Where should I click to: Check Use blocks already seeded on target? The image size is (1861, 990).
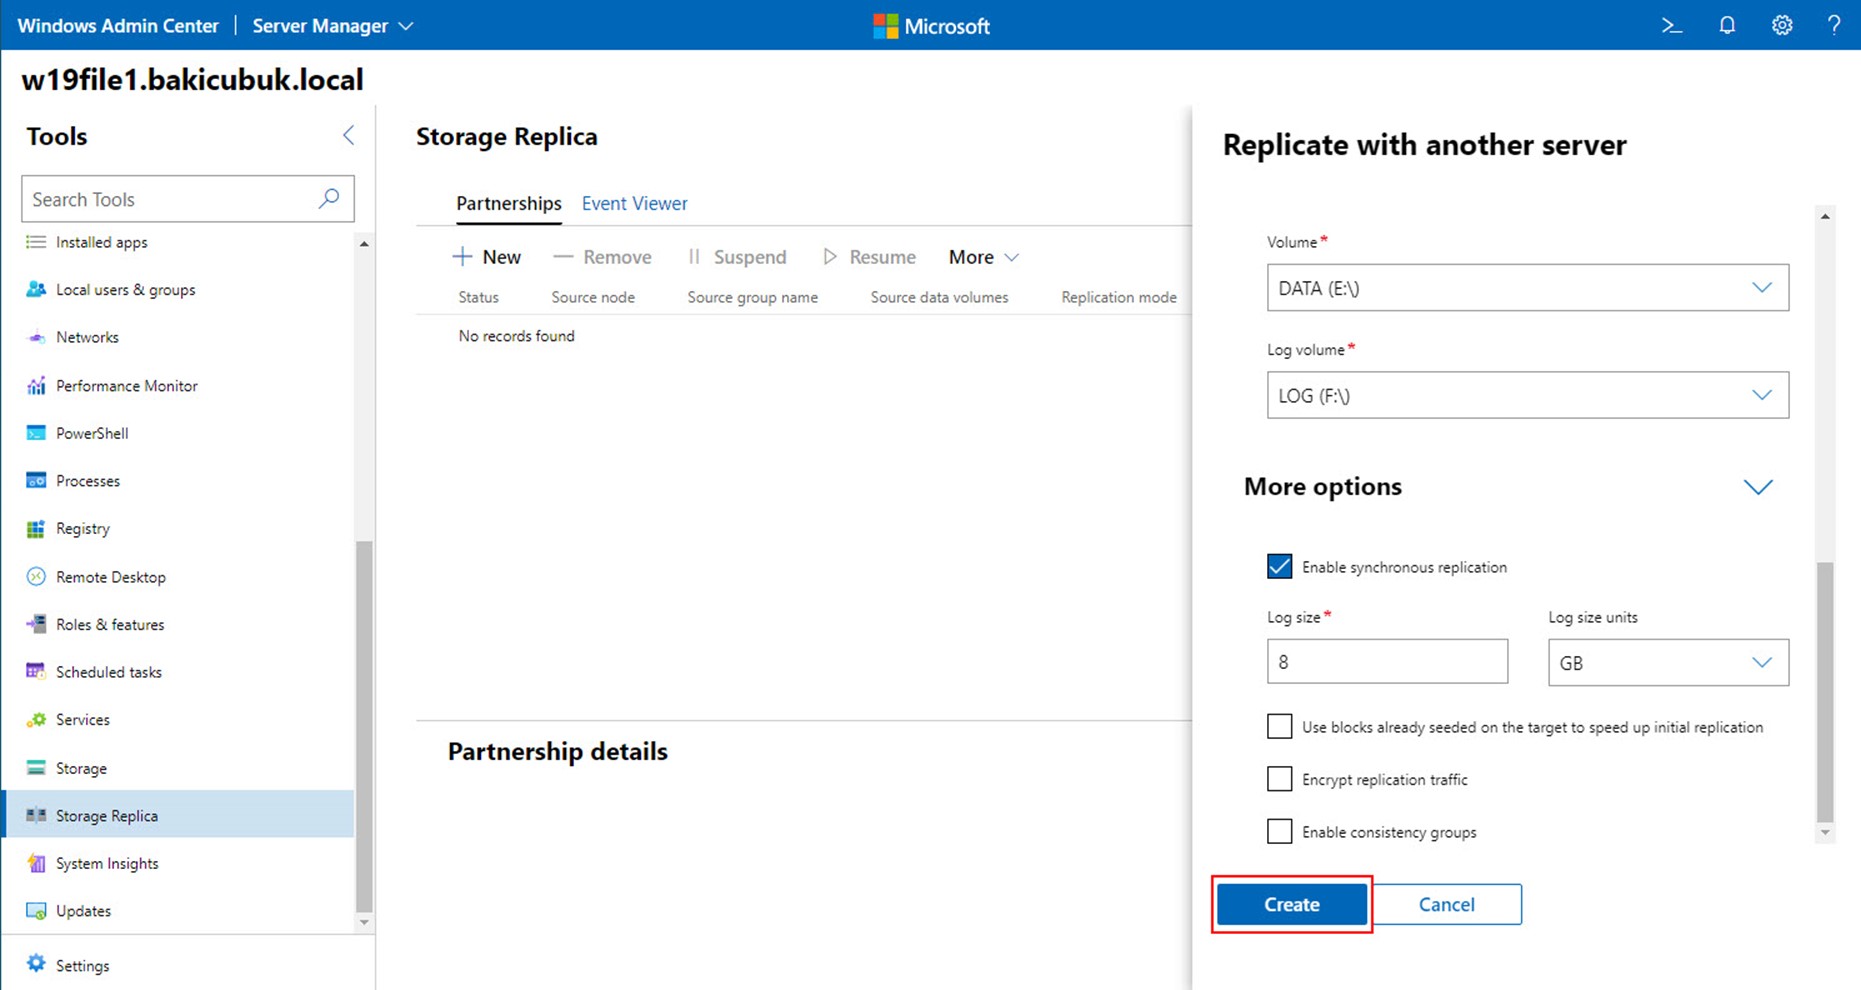coord(1279,726)
